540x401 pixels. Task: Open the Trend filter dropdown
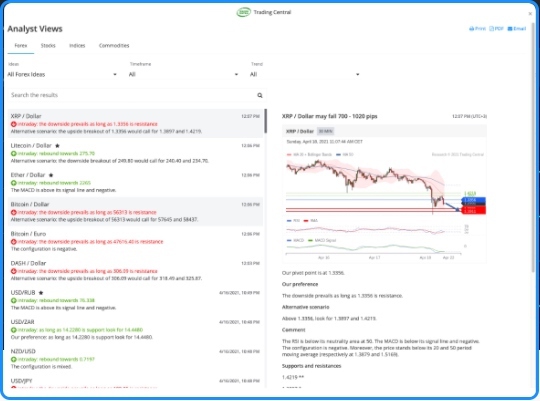(x=305, y=74)
